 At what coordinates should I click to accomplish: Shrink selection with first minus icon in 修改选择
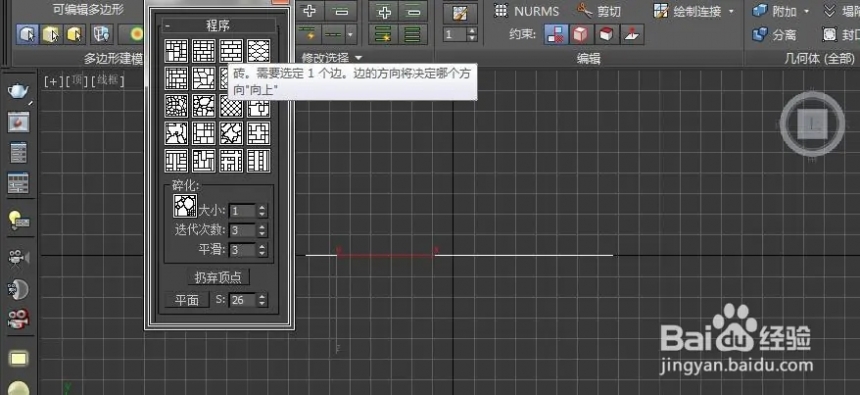pyautogui.click(x=340, y=10)
